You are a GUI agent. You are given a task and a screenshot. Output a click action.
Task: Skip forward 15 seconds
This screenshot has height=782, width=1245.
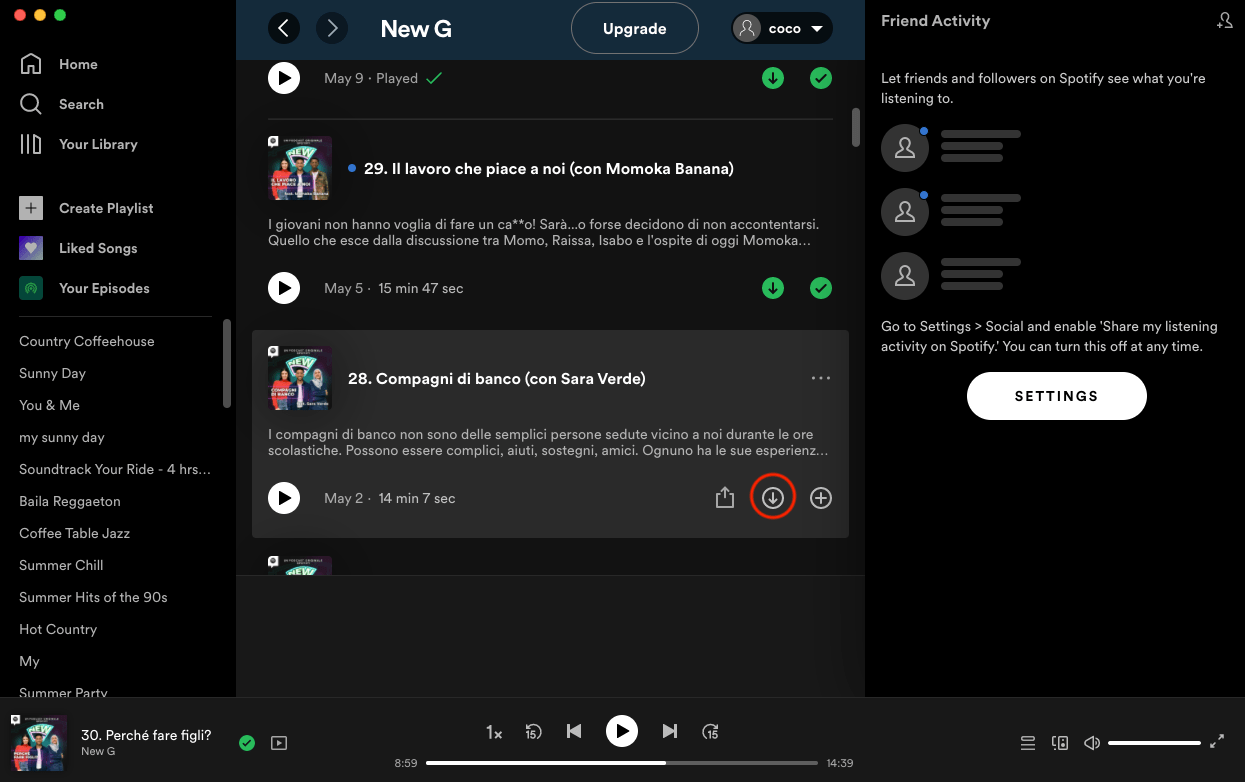pyautogui.click(x=710, y=732)
